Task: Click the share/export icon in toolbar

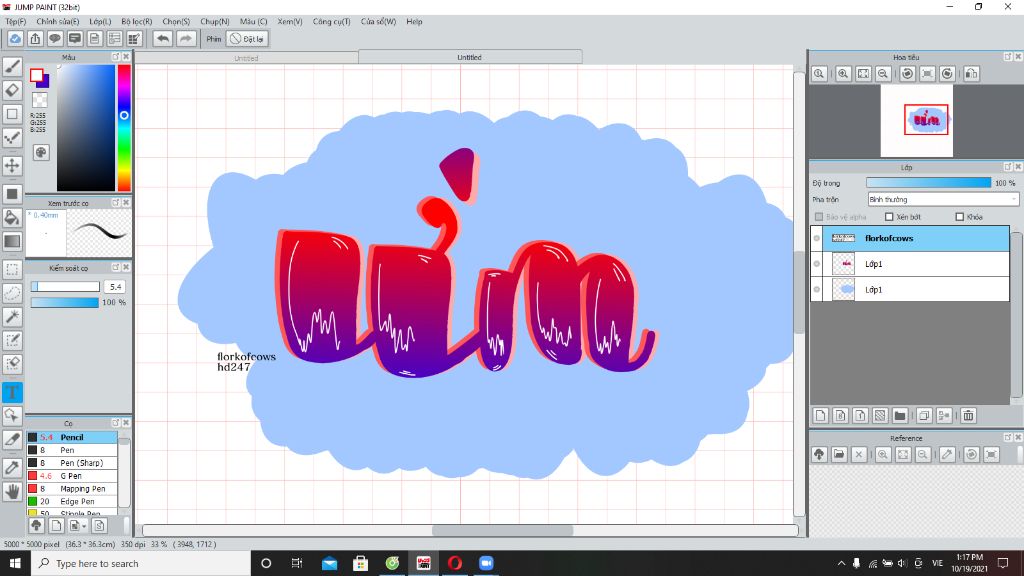Action: pos(35,39)
